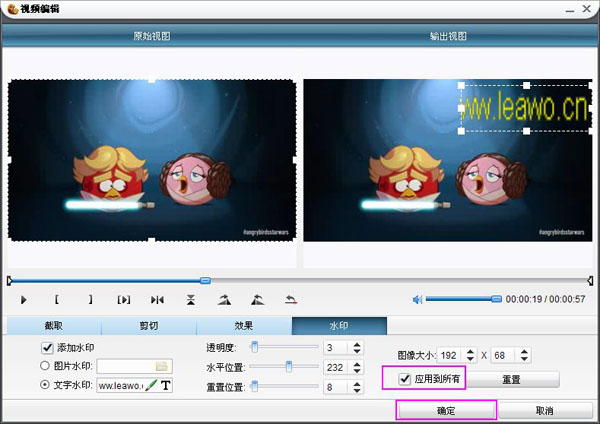Increase 透明度 value with up arrow
Image resolution: width=600 pixels, height=424 pixels.
[x=357, y=344]
